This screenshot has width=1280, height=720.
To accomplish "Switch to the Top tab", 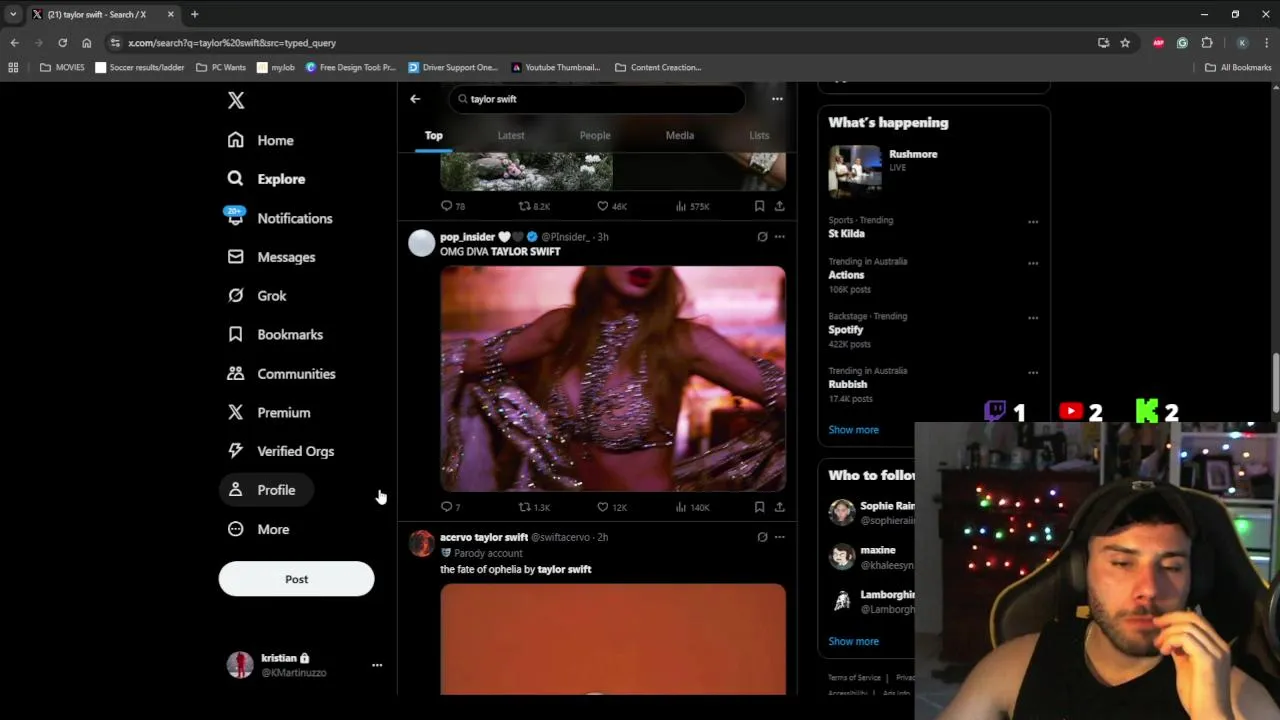I will click(x=433, y=135).
